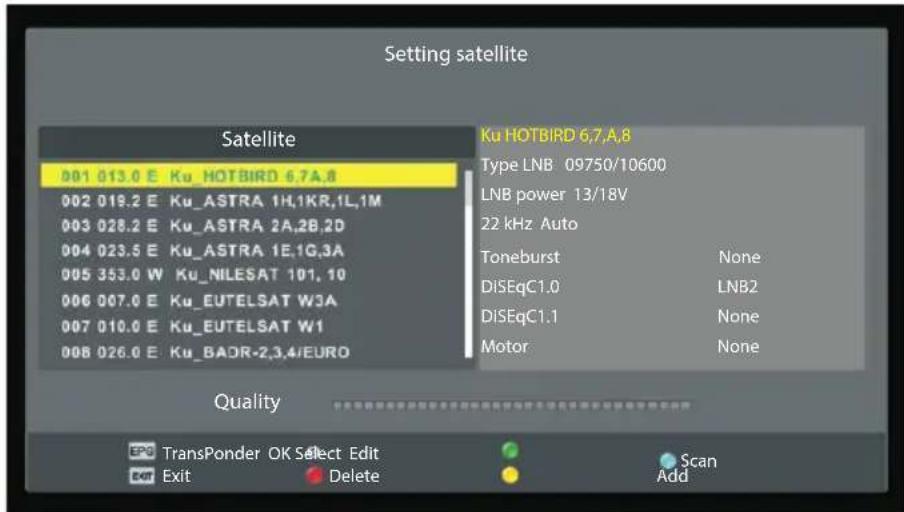Click the OK Select label

click(x=305, y=453)
